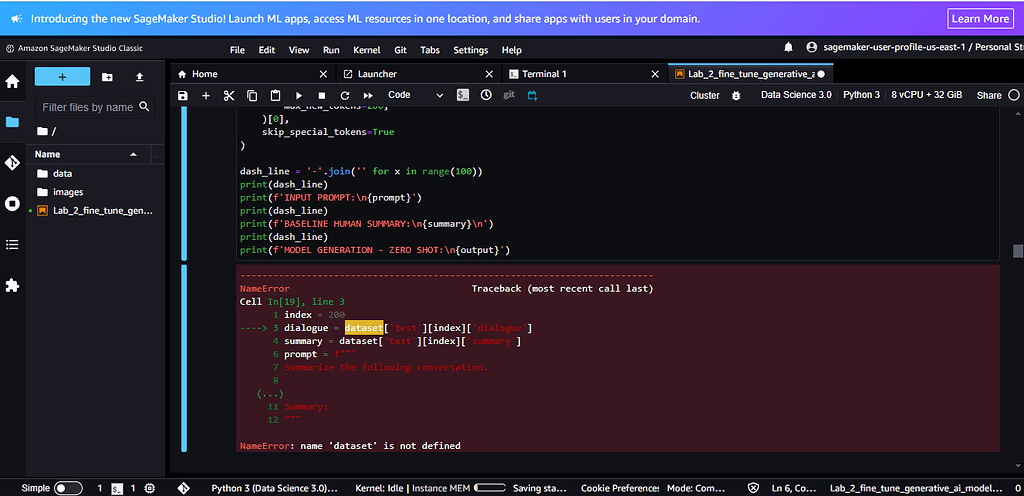Open the Code cell type dropdown
1024x496 pixels.
tap(415, 95)
